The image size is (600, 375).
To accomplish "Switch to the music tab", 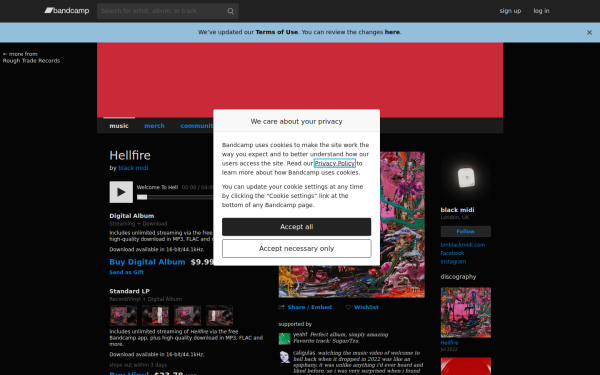I will 119,126.
